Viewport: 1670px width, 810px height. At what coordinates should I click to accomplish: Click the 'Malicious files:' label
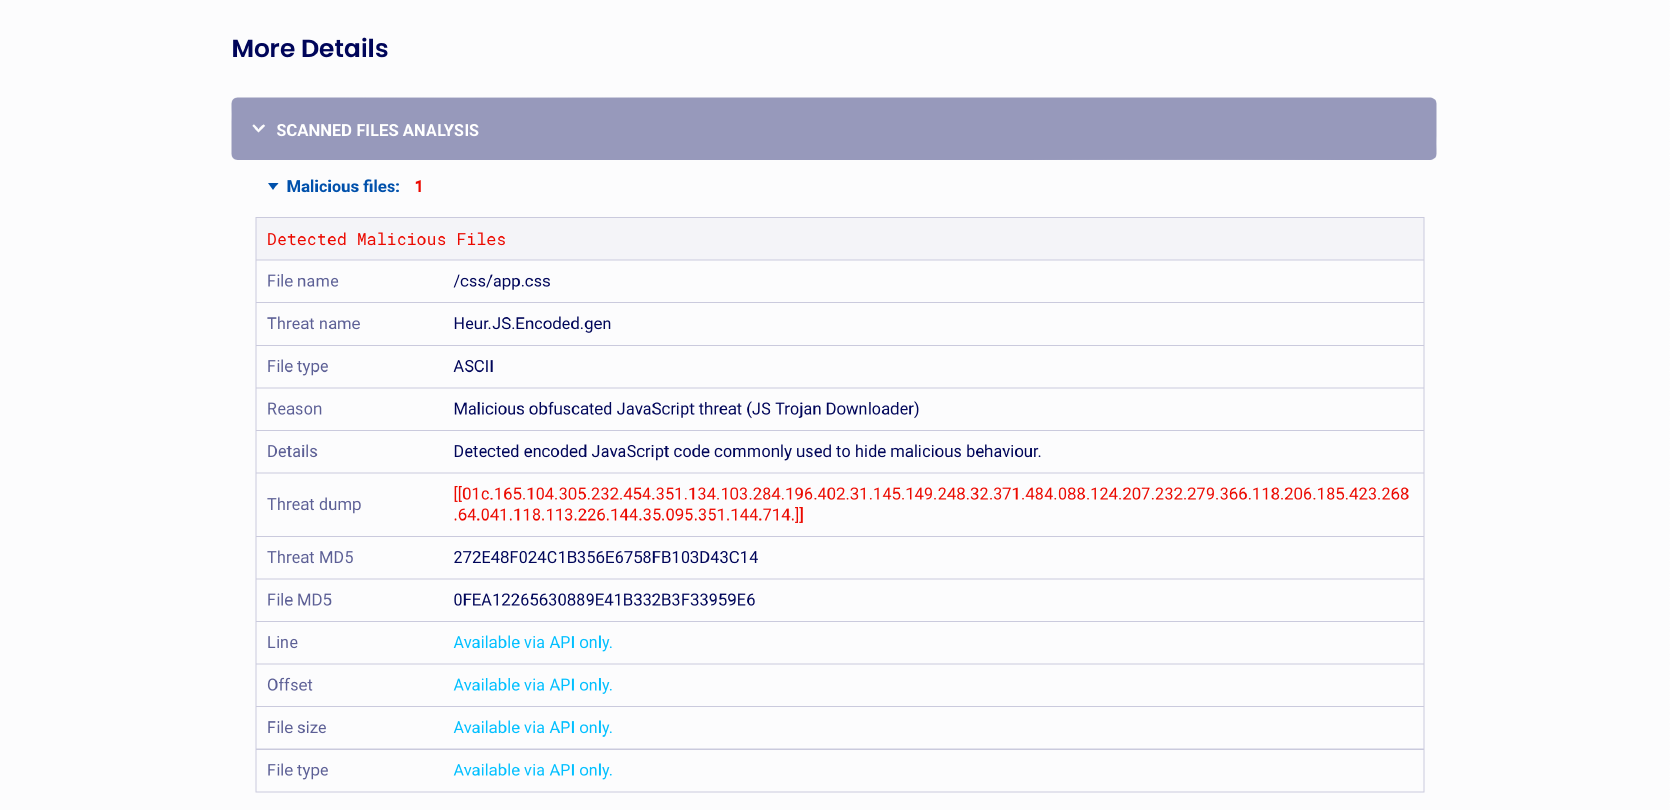point(343,187)
